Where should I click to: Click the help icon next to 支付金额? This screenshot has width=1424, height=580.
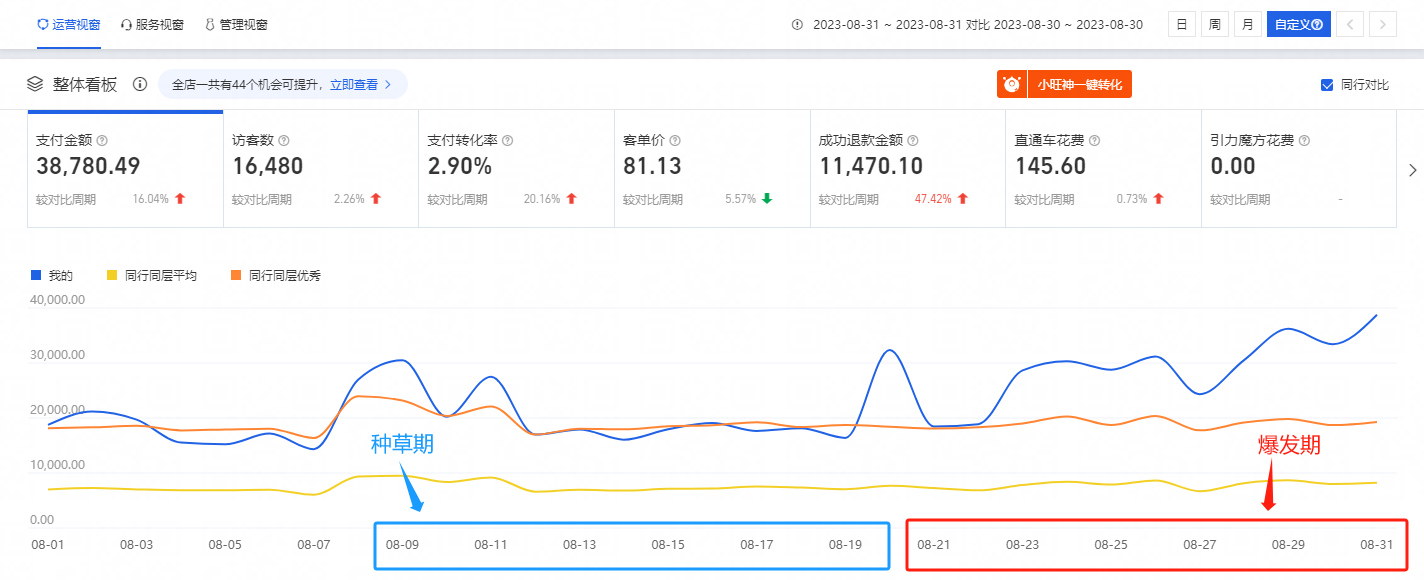point(102,141)
